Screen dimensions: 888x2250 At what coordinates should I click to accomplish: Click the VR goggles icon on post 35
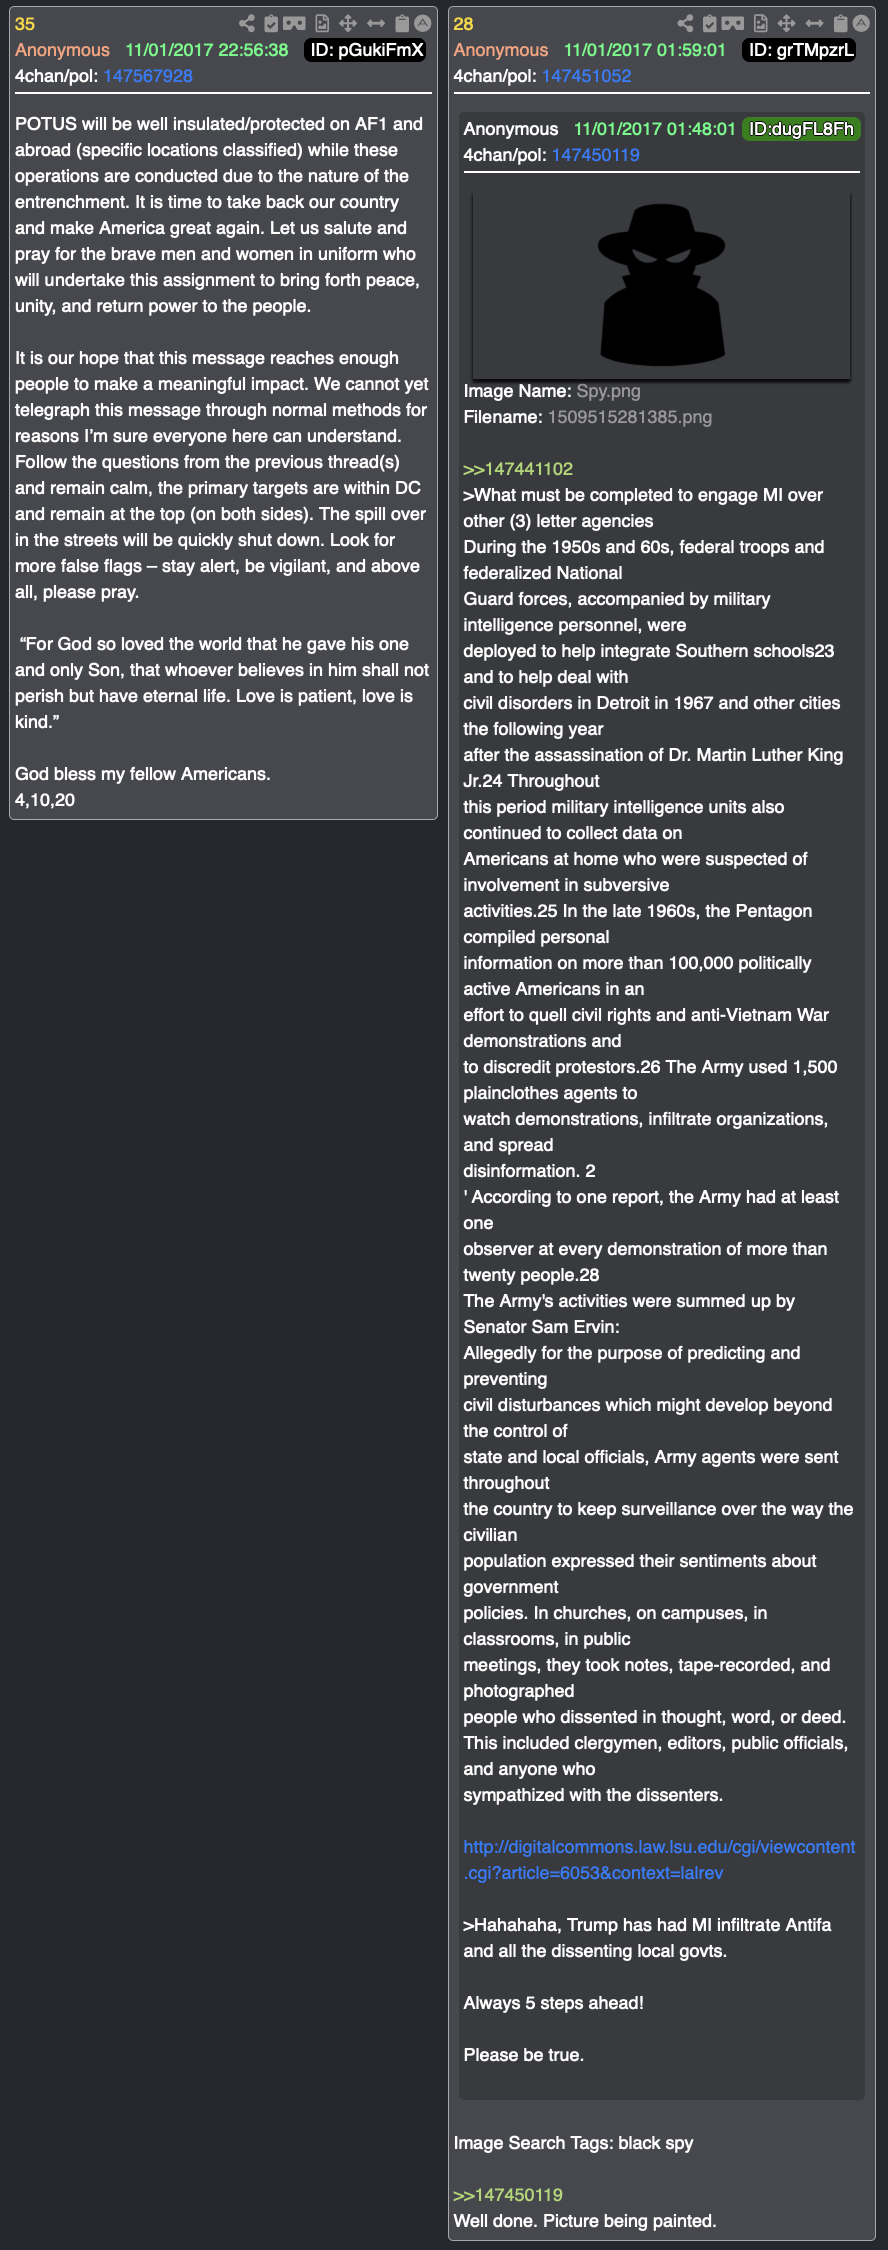[294, 23]
